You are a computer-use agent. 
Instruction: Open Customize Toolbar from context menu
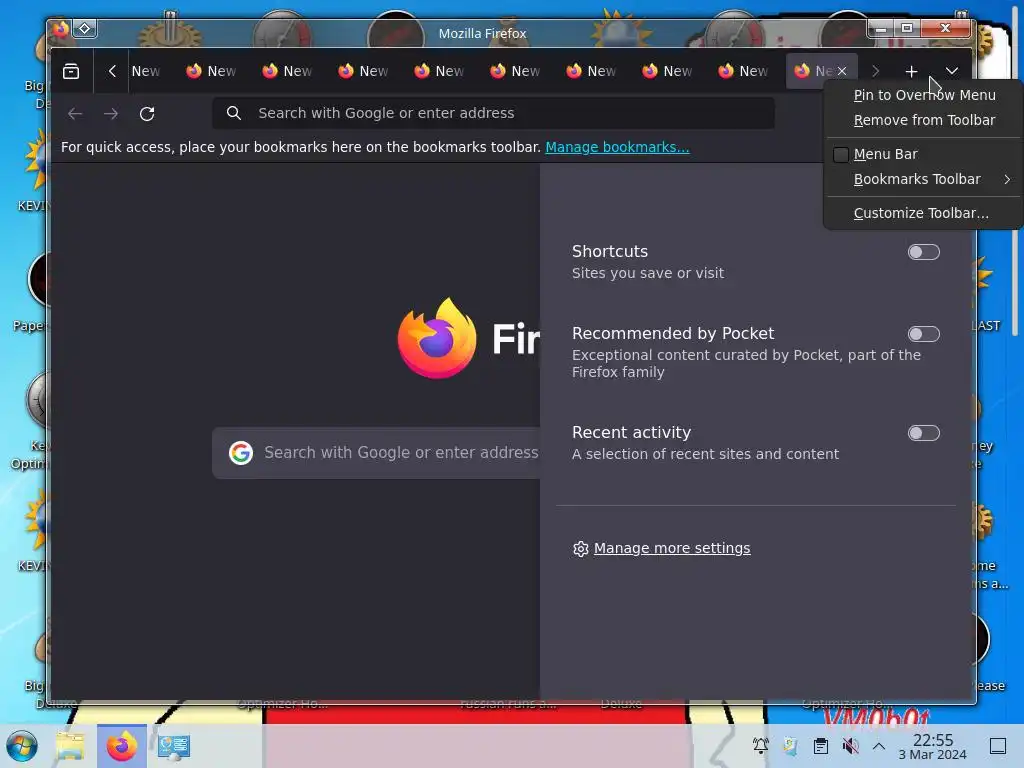924,213
